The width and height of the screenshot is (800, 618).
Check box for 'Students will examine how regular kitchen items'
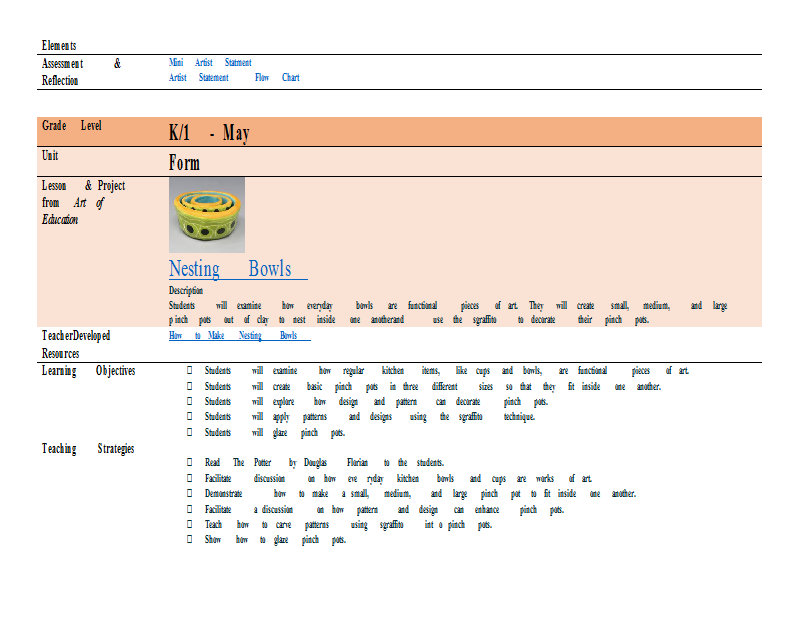click(x=189, y=370)
